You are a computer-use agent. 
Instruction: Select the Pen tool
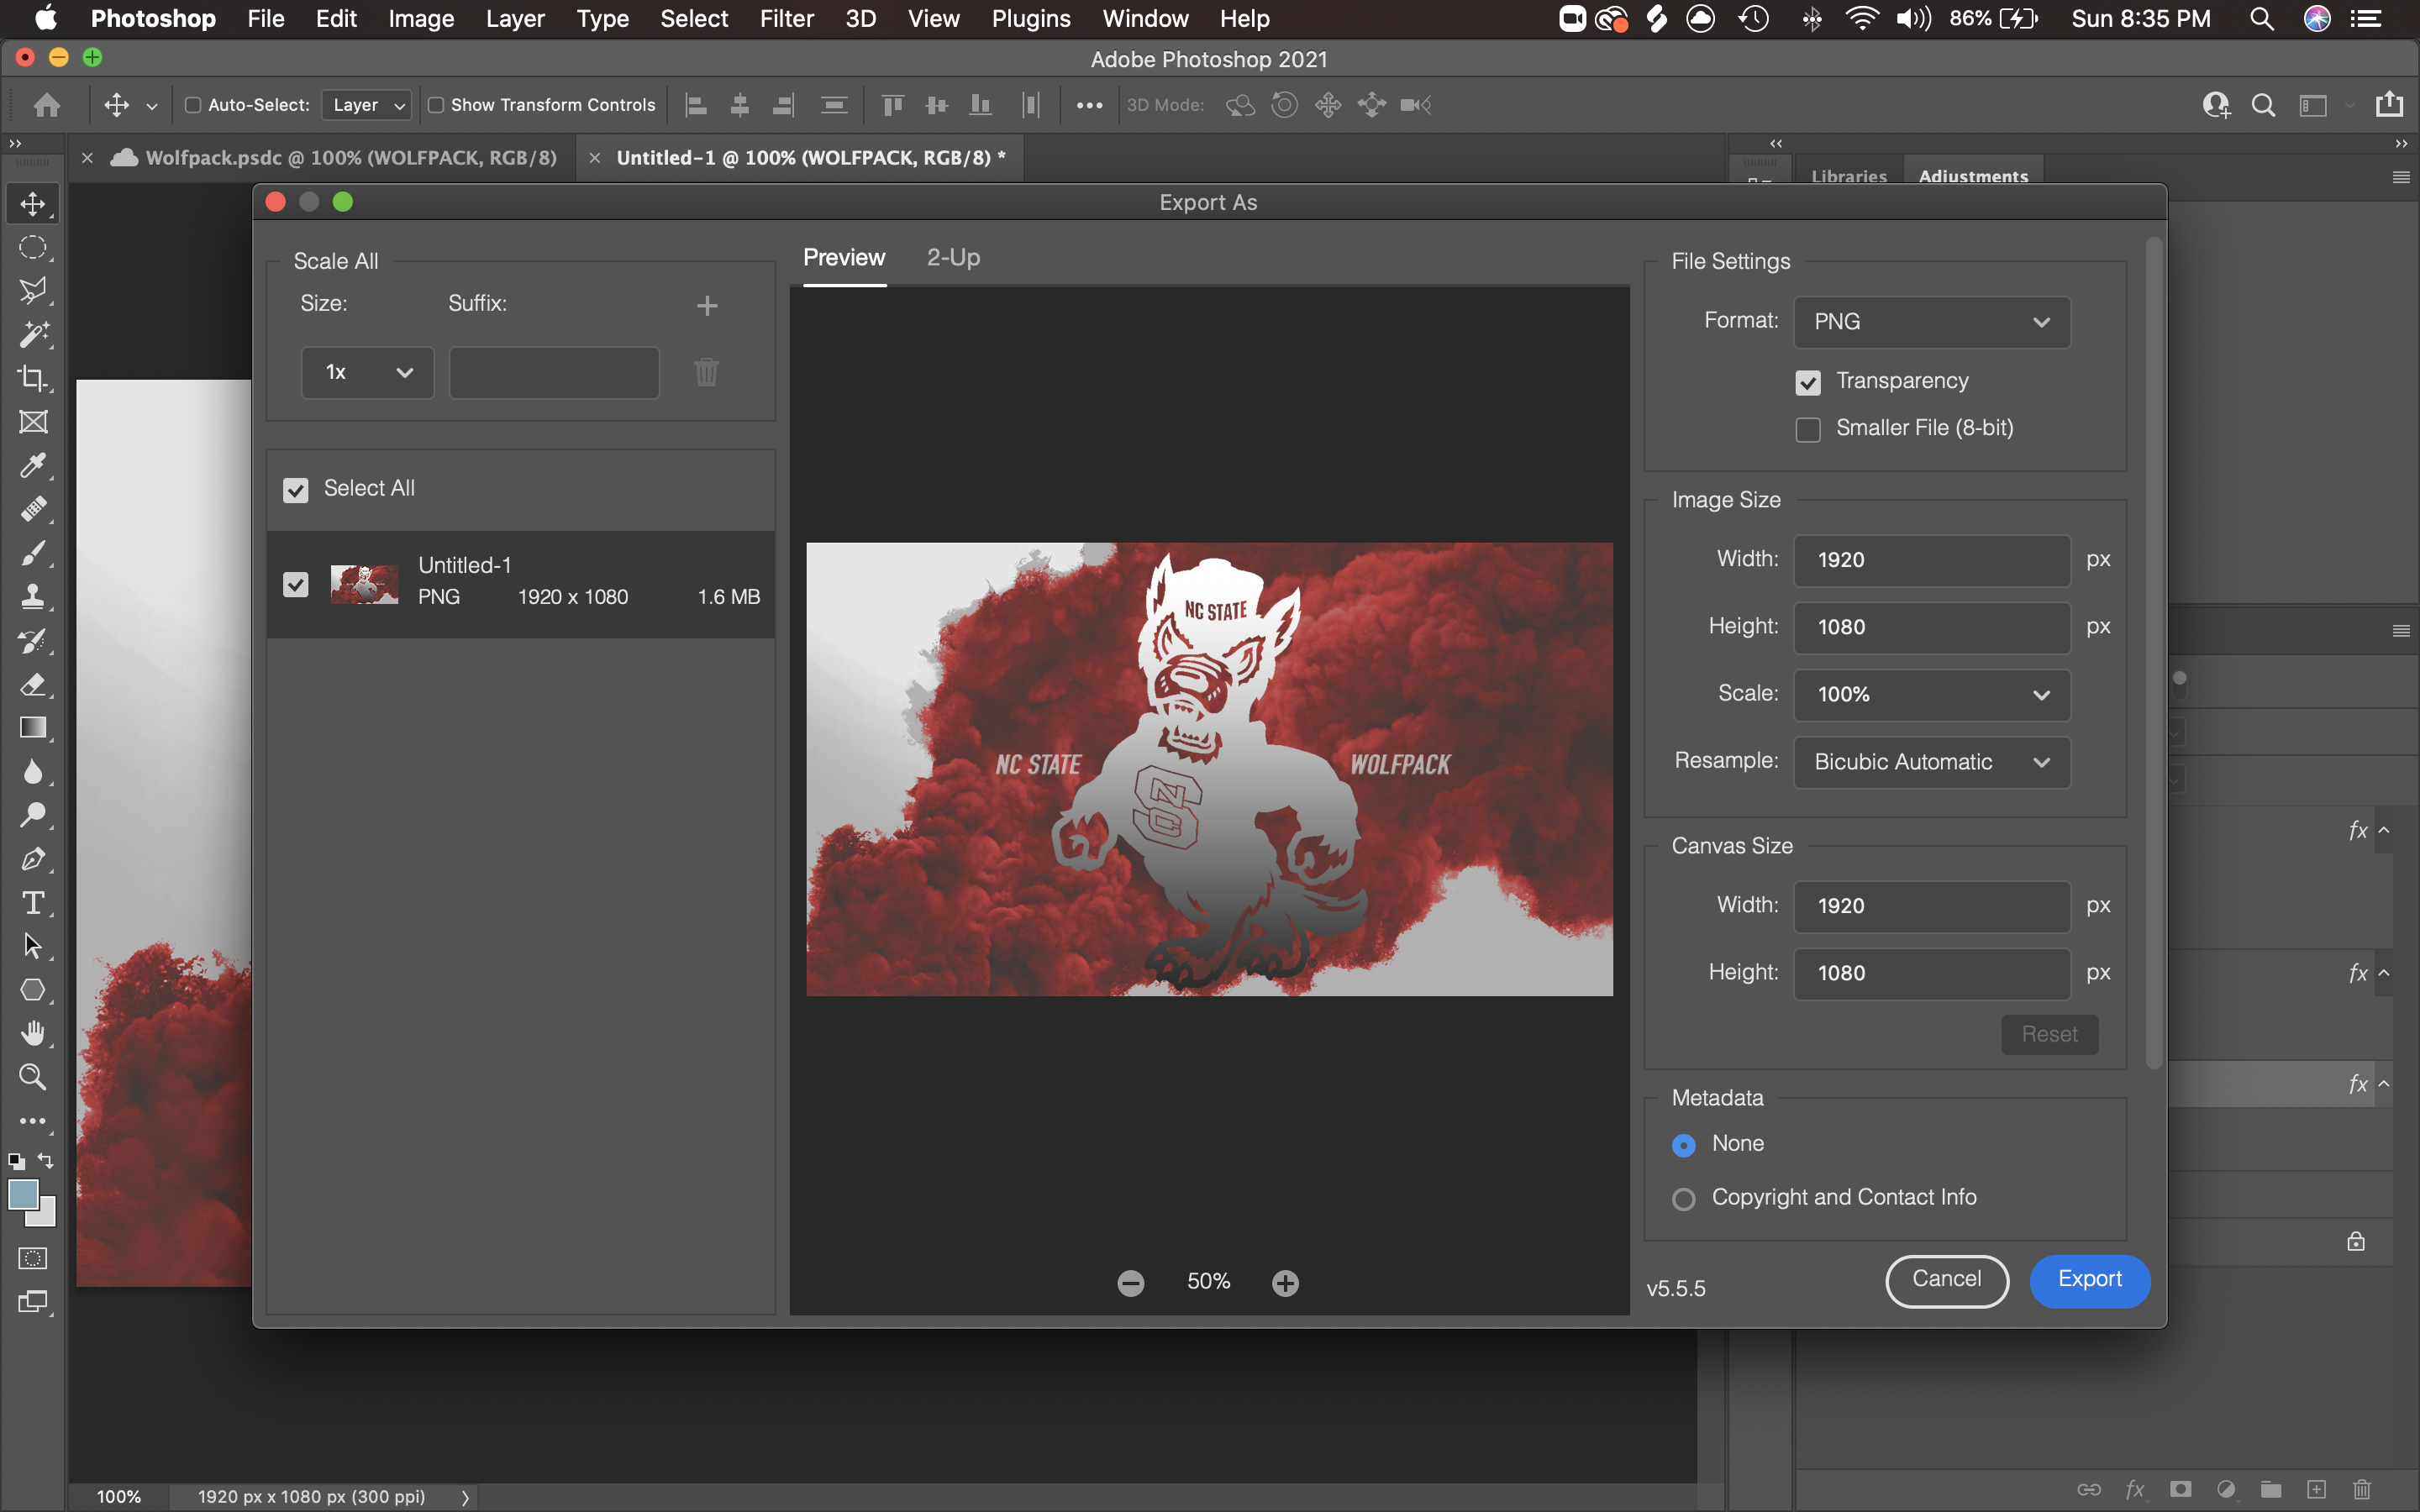tap(33, 859)
